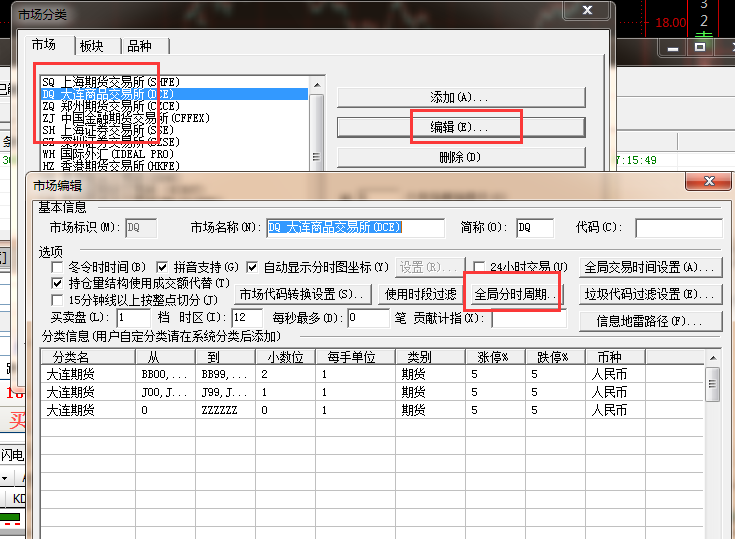The width and height of the screenshot is (735, 539).
Task: Click the 跌停% column header
Action: [555, 357]
